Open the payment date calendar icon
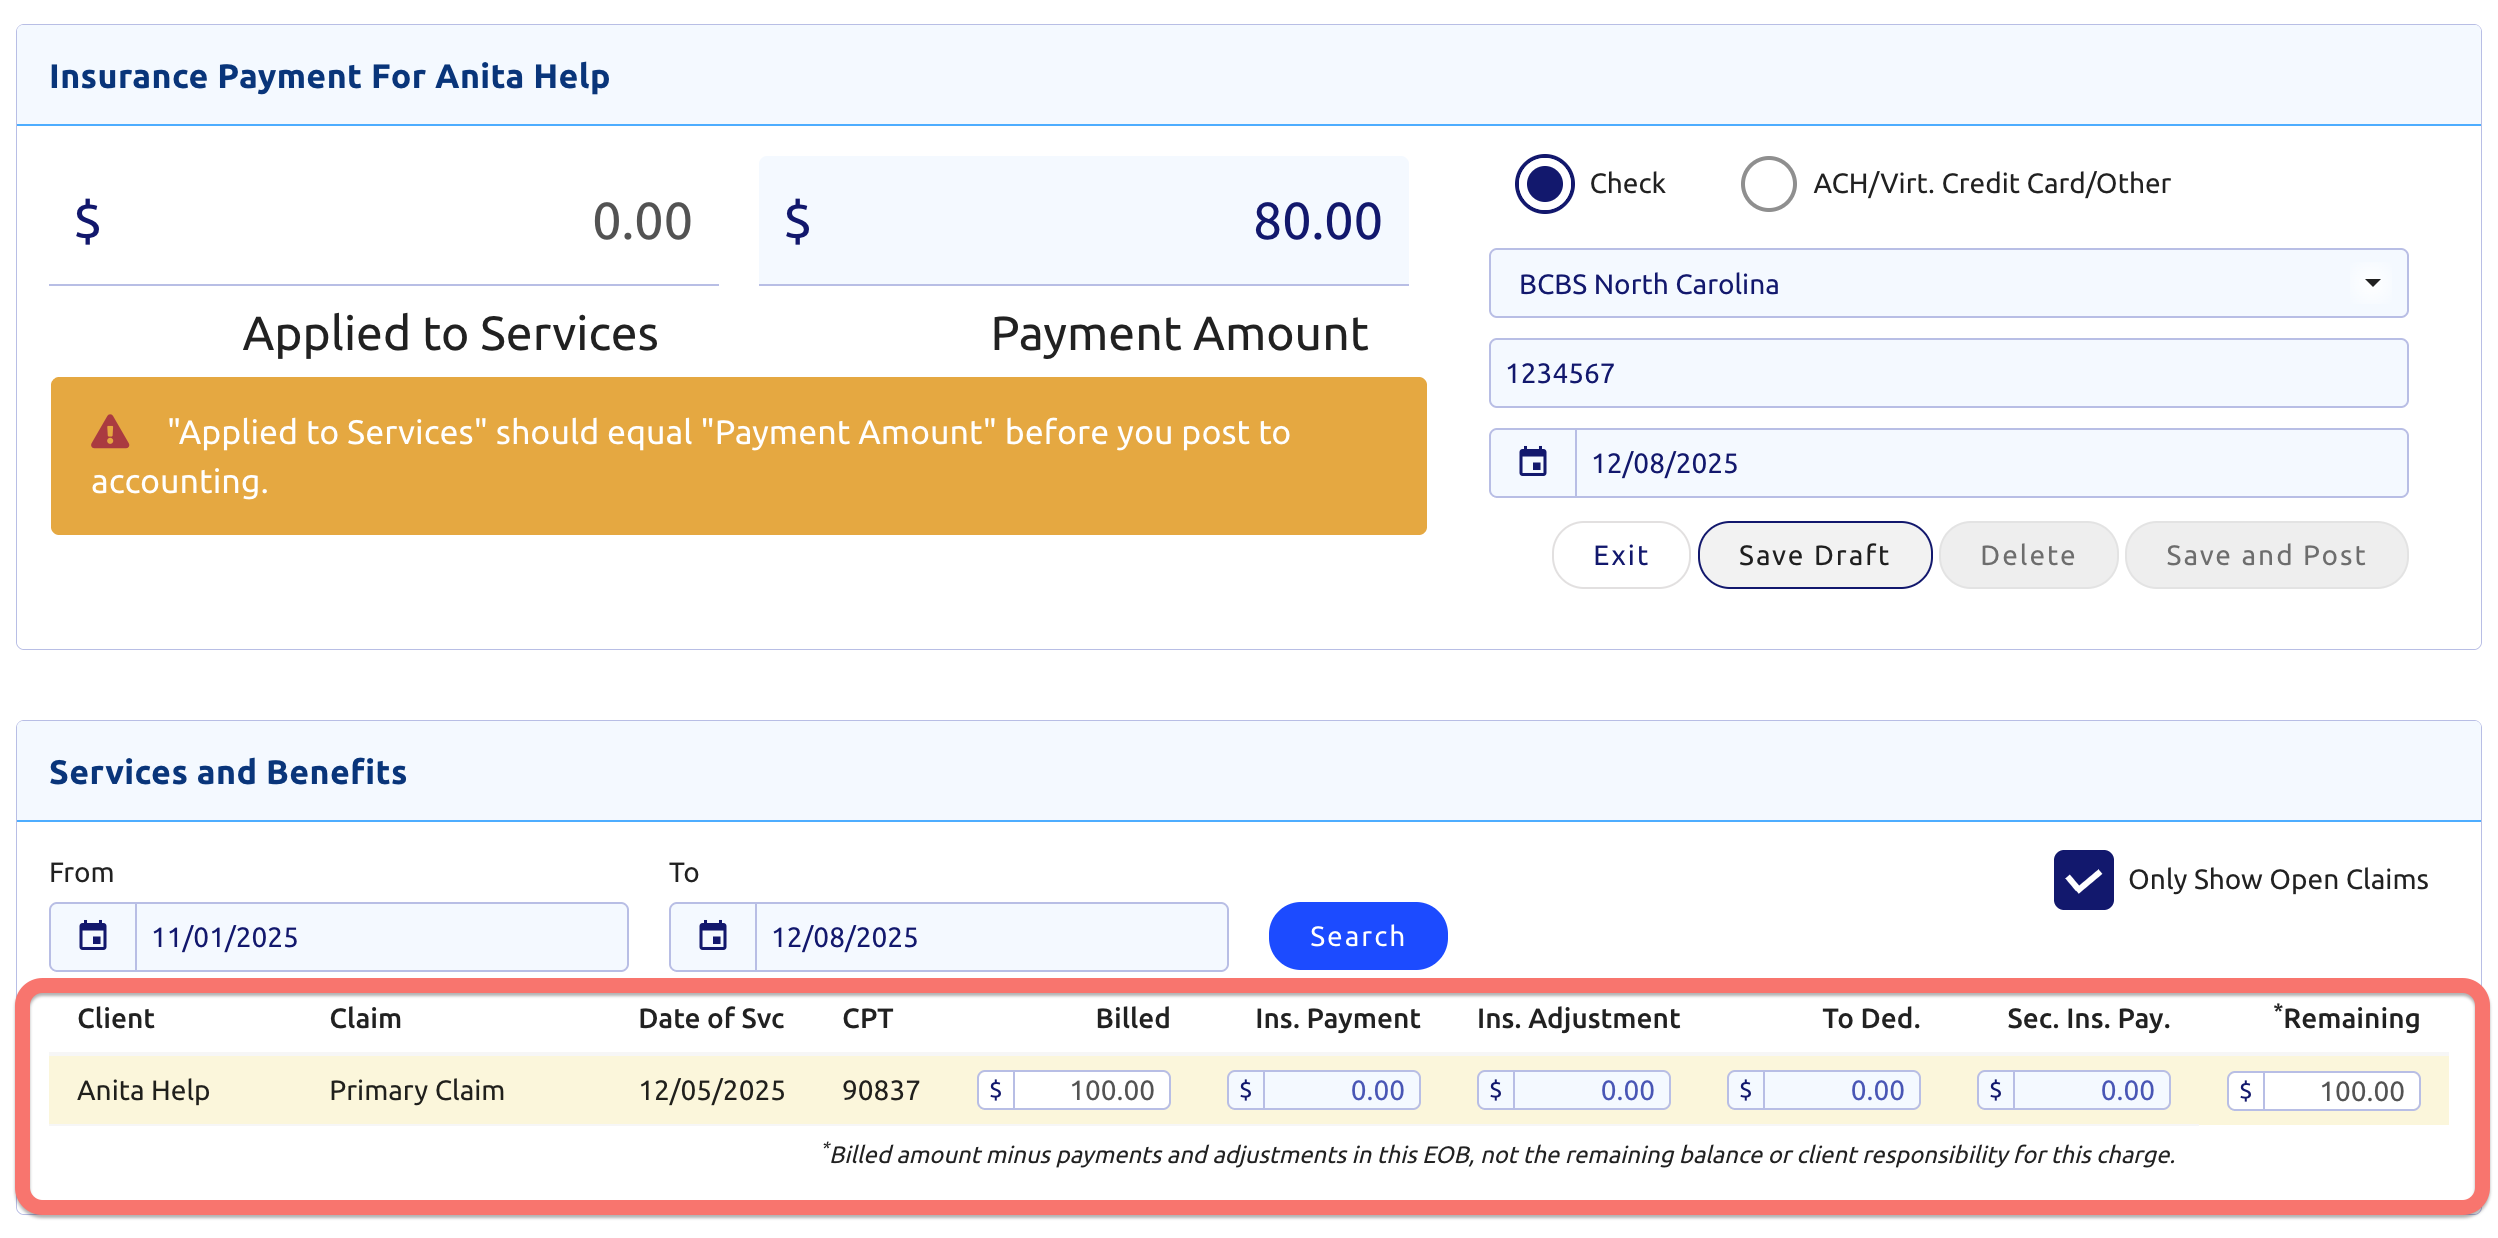This screenshot has width=2498, height=1238. [1532, 462]
